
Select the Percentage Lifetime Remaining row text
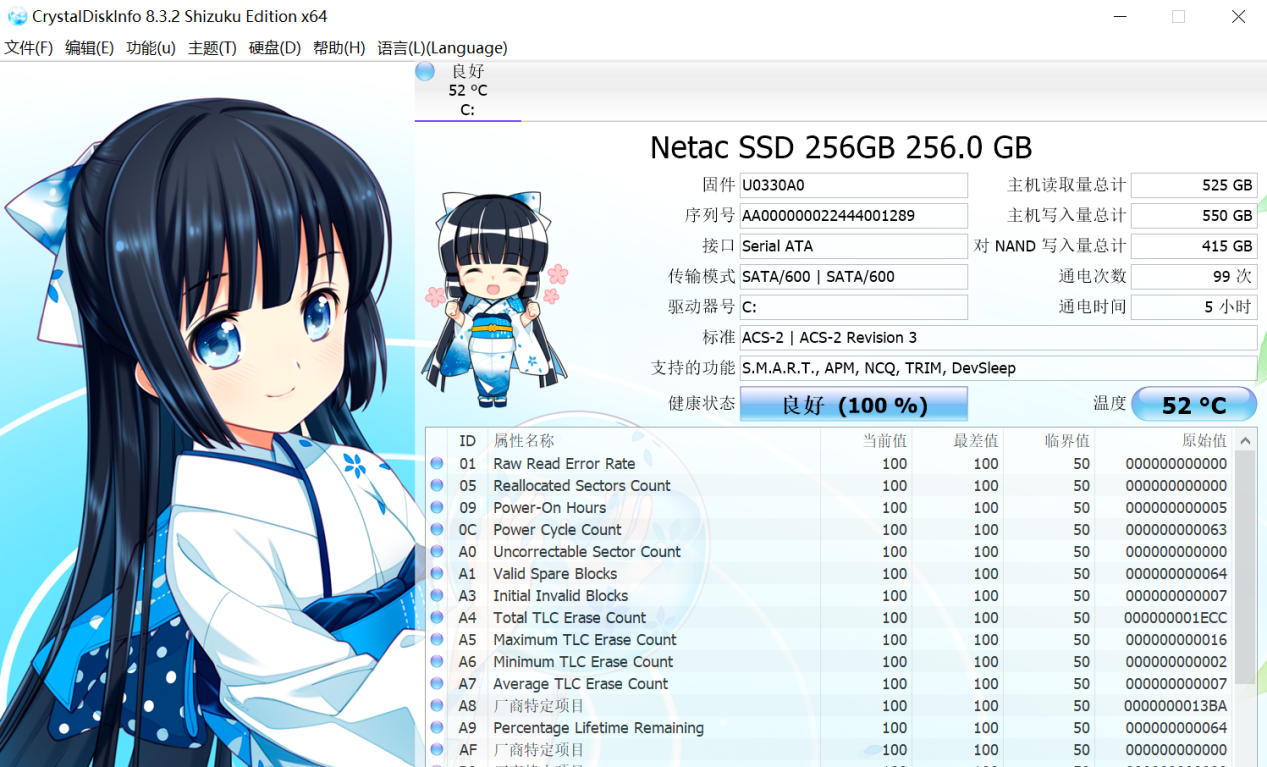click(x=598, y=727)
